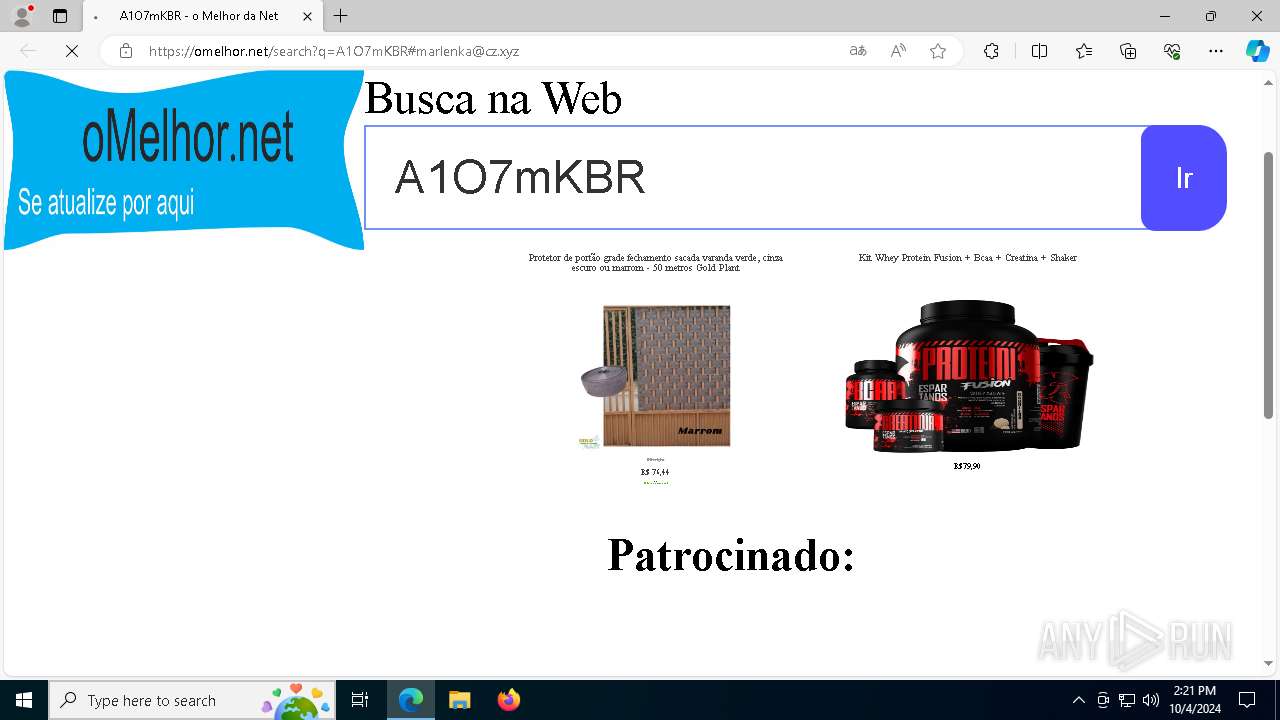
Task: Open the browser profile icon
Action: [22, 16]
